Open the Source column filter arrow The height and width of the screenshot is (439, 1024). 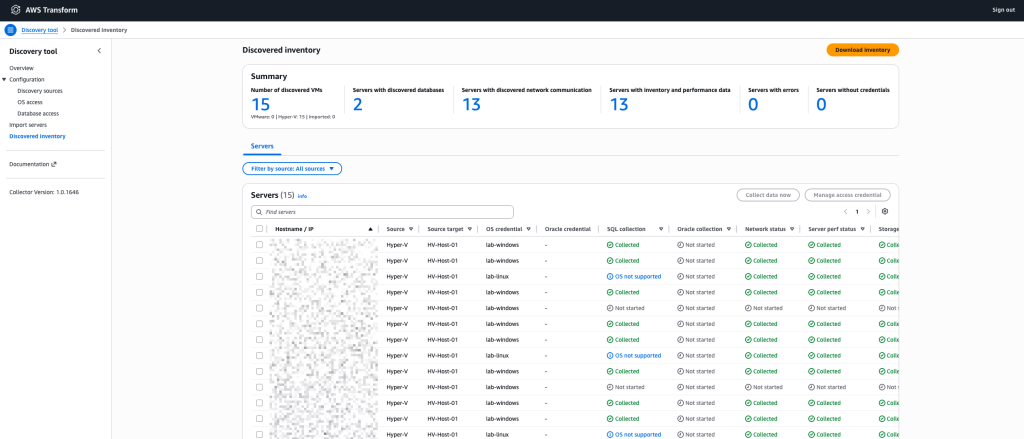tap(411, 229)
